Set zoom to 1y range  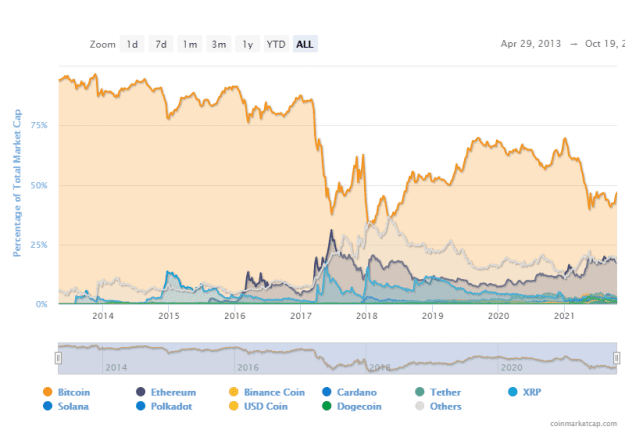(x=248, y=44)
